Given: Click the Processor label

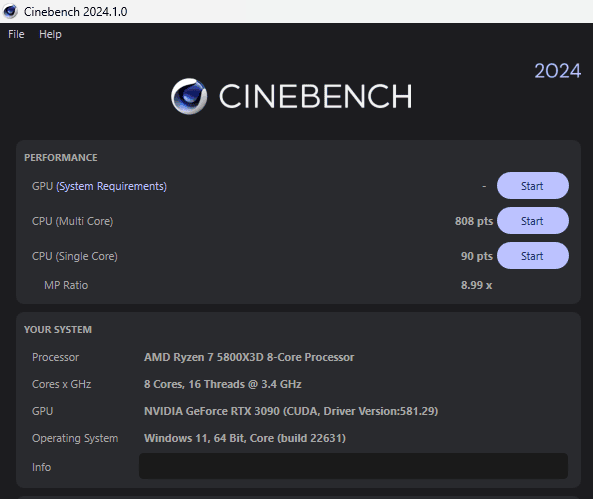Looking at the screenshot, I should coord(56,357).
